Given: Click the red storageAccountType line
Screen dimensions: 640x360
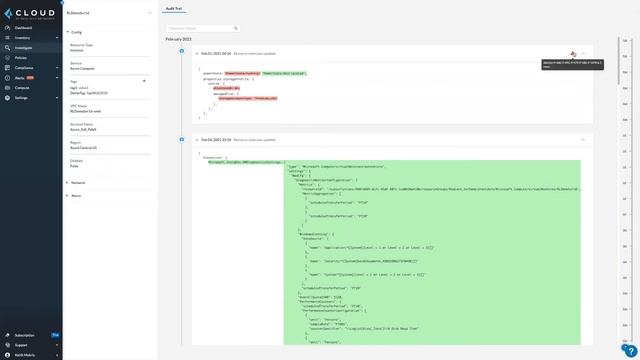Looking at the screenshot, I should pos(248,98).
